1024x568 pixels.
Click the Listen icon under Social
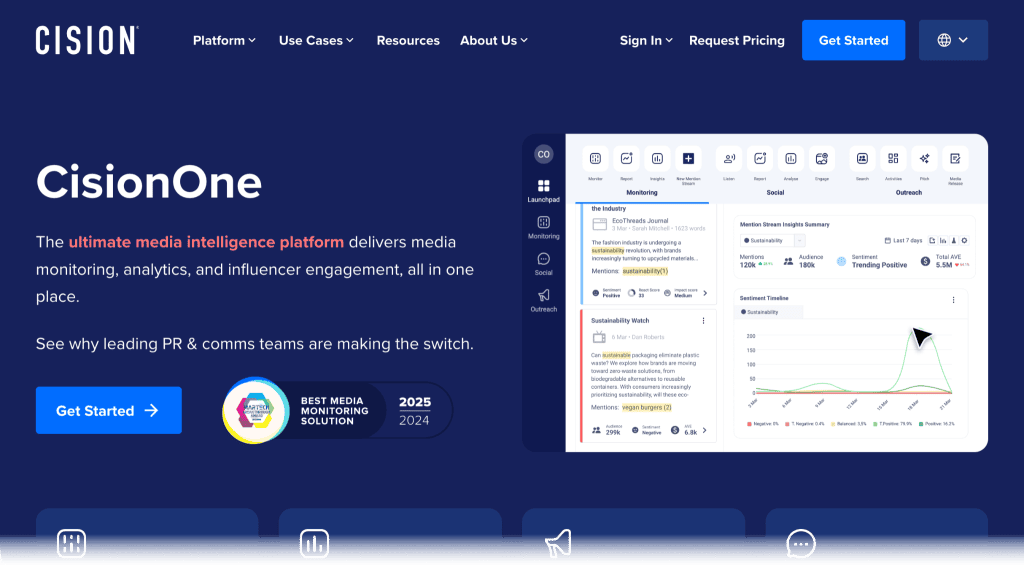point(729,159)
